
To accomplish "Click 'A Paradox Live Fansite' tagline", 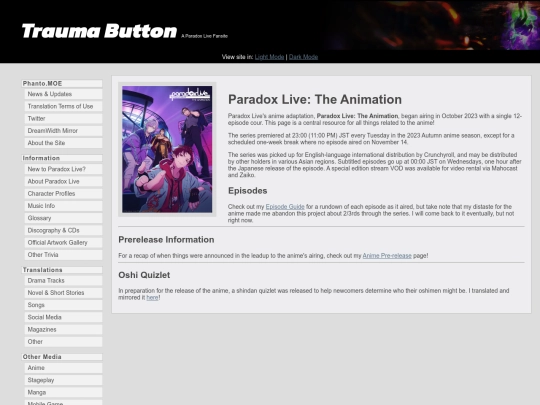I will (205, 36).
